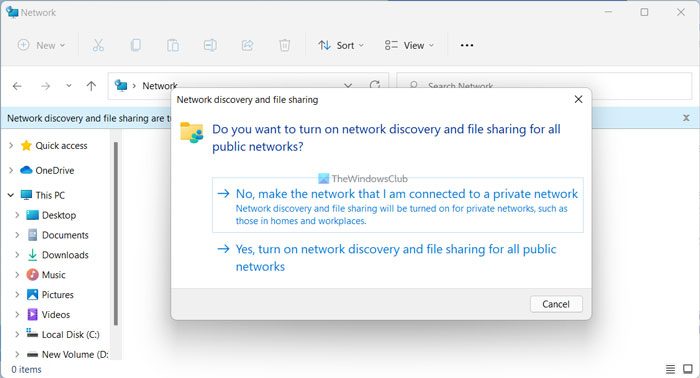Click the Cut scissors icon

(x=98, y=45)
